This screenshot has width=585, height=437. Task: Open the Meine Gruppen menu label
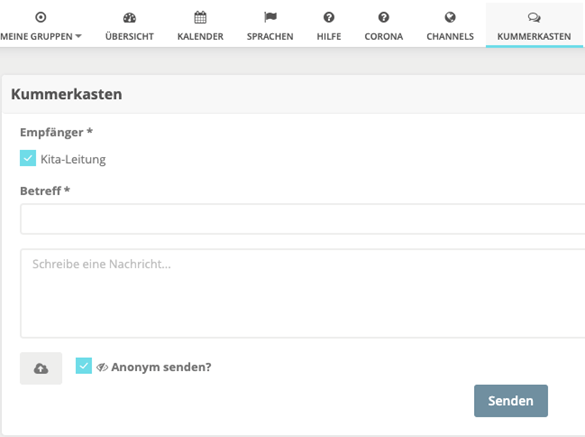coord(37,37)
